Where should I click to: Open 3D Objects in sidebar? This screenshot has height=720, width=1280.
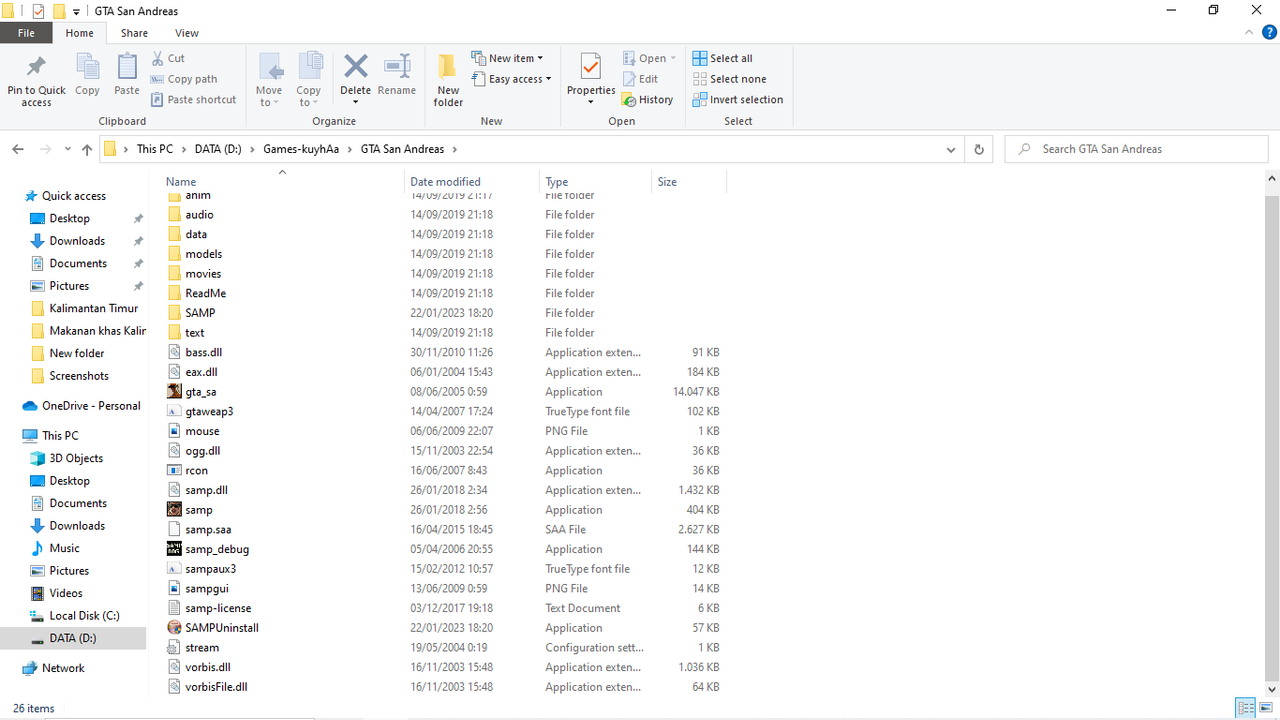click(76, 458)
